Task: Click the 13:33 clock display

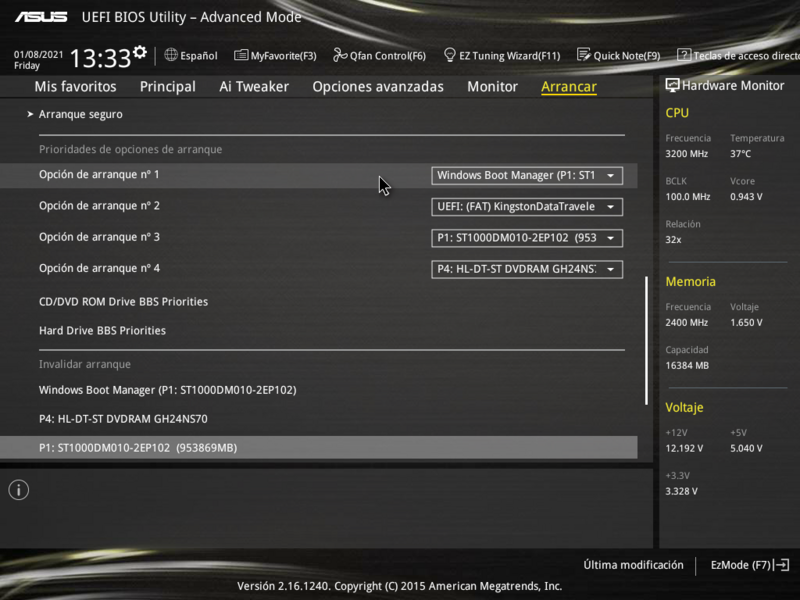Action: (101, 58)
